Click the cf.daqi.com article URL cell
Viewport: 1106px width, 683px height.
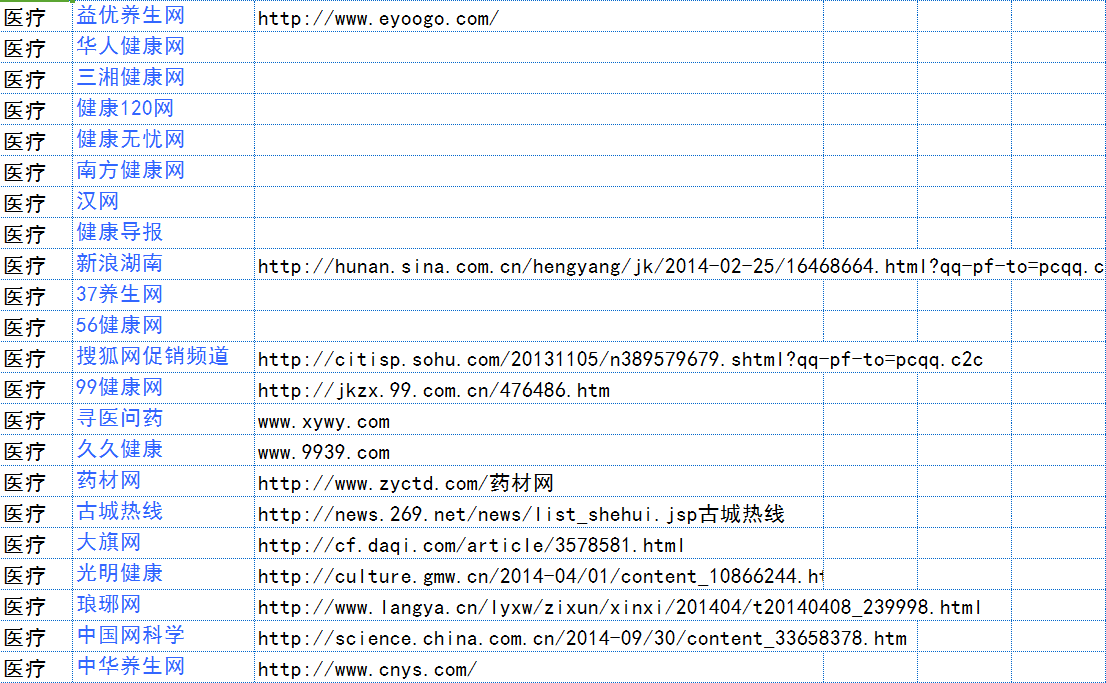tap(539, 545)
